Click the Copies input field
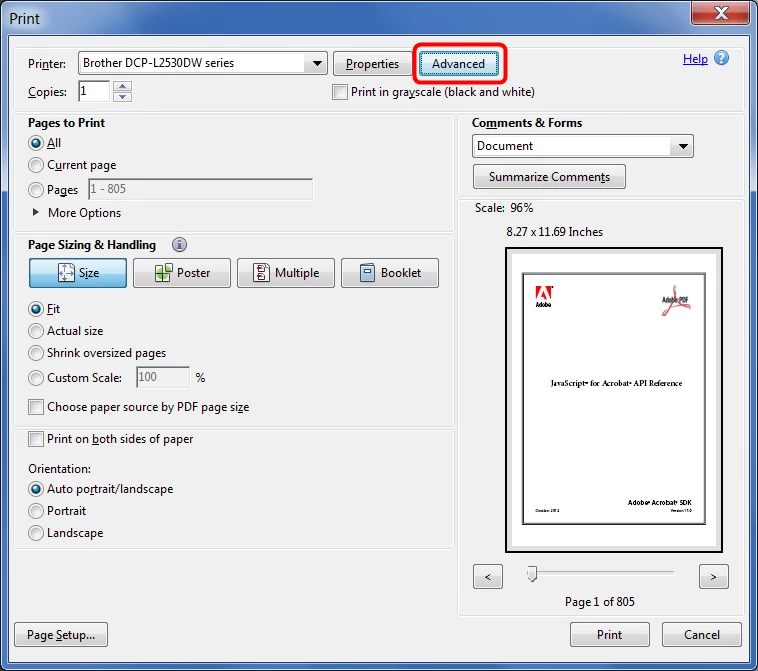 [x=94, y=91]
